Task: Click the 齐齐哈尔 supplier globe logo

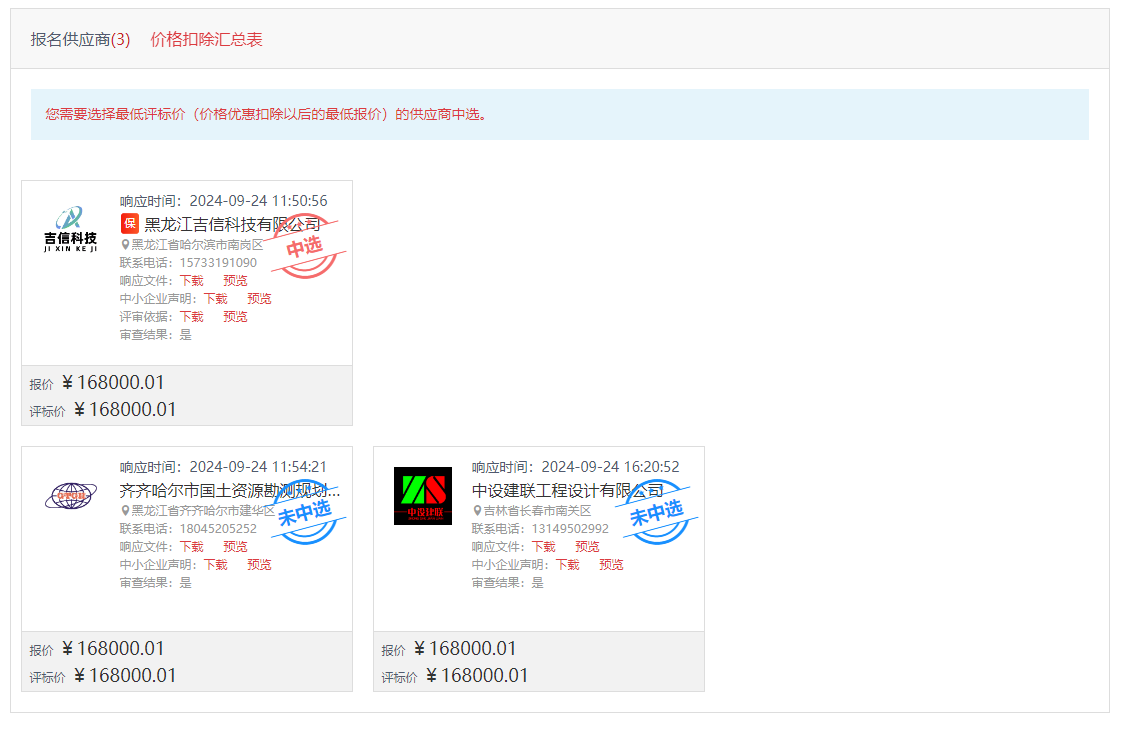Action: (x=71, y=496)
